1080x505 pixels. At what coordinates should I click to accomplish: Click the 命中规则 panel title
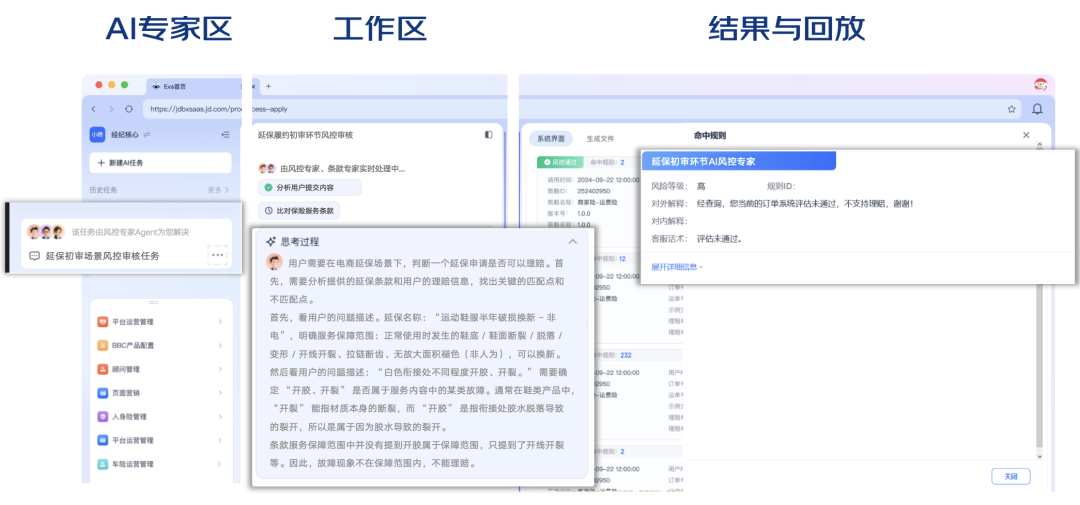(709, 135)
